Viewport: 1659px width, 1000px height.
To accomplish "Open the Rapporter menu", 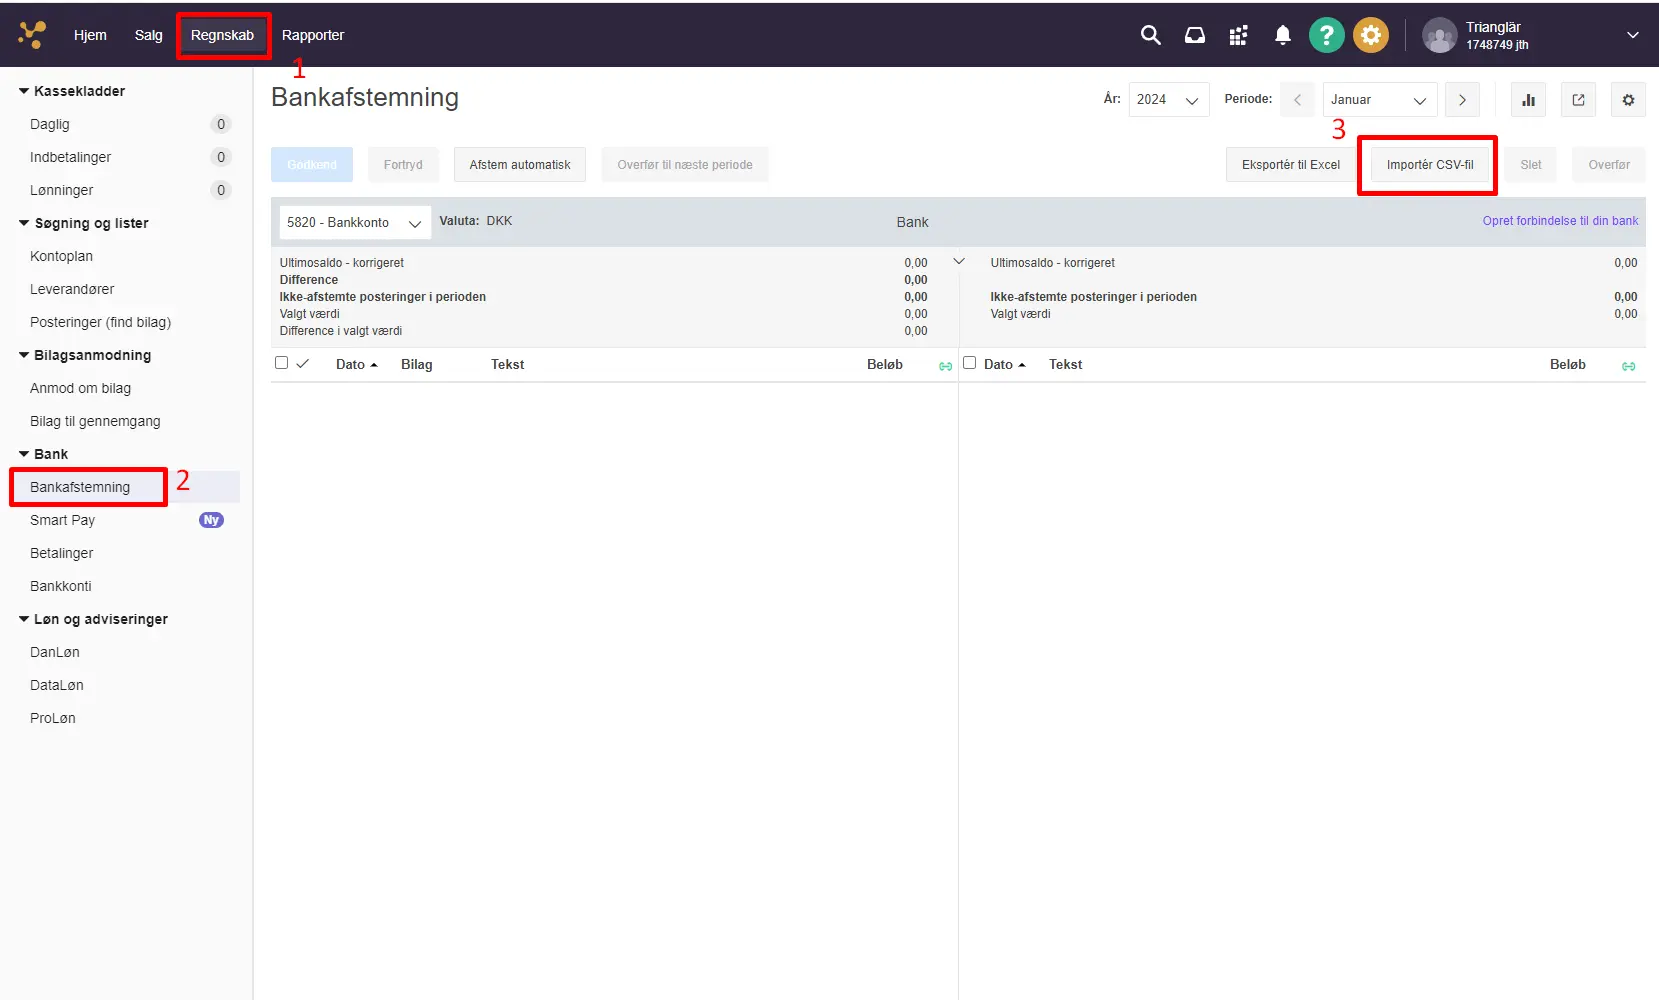I will pos(312,35).
